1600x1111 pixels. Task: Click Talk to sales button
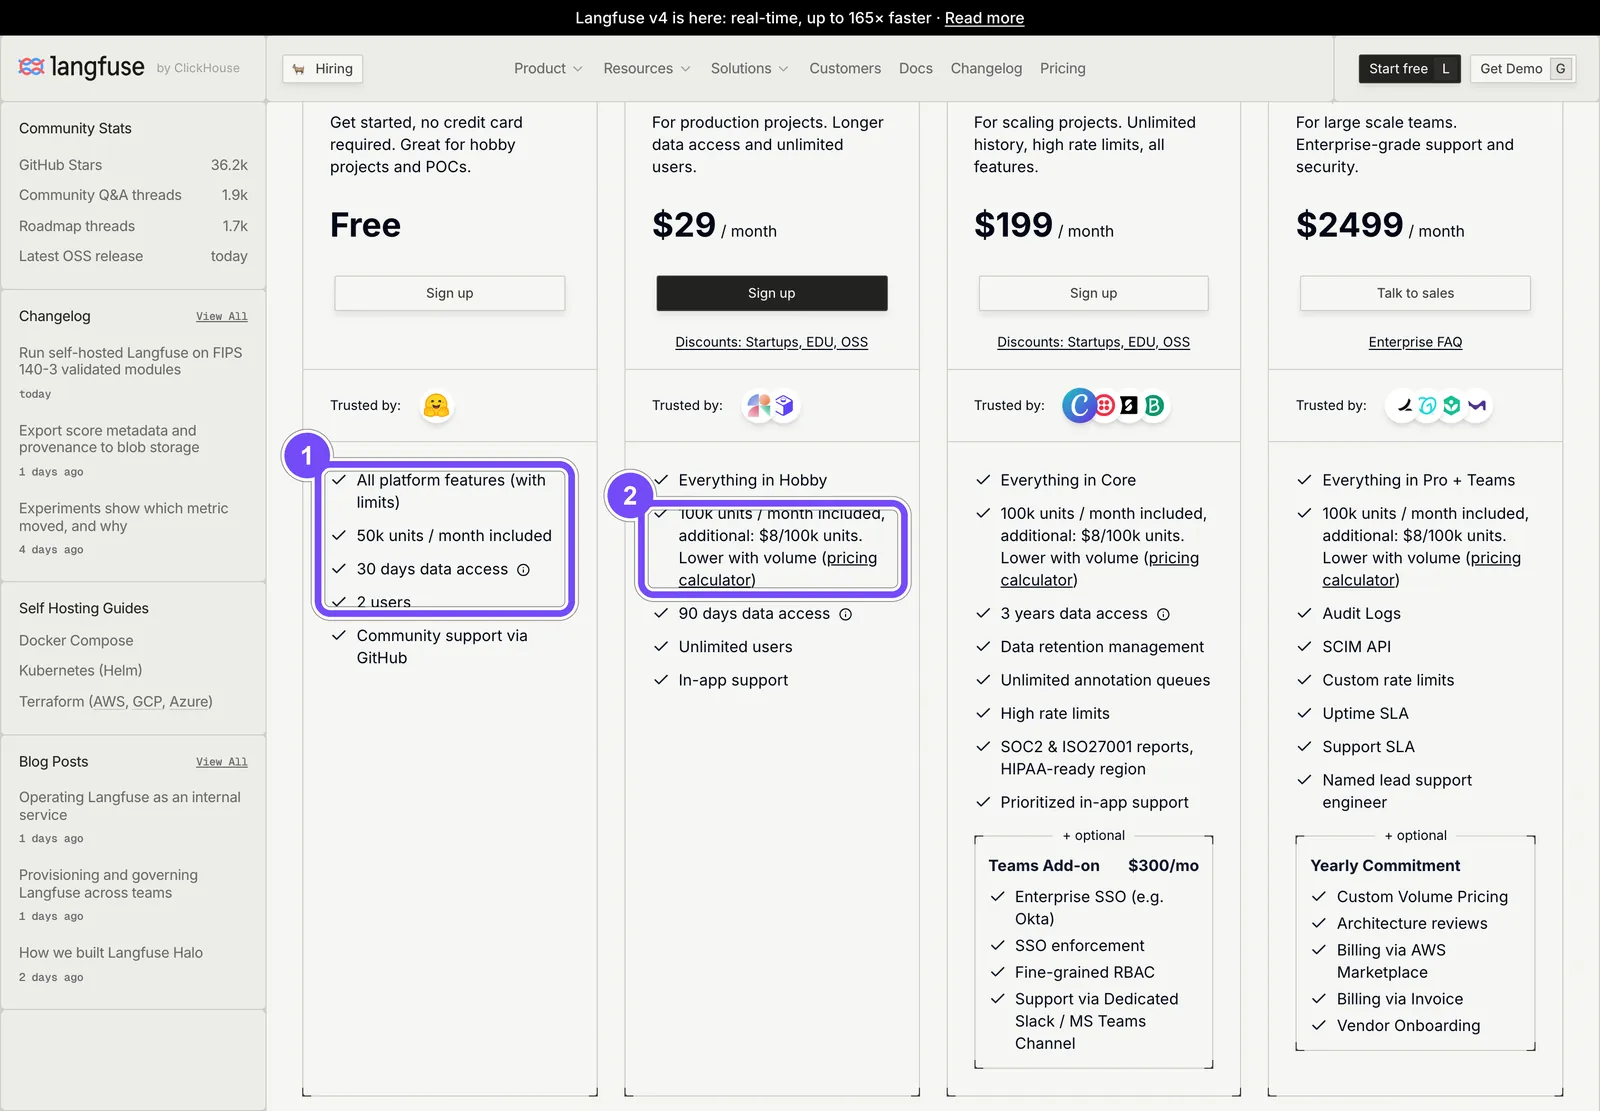(x=1415, y=293)
